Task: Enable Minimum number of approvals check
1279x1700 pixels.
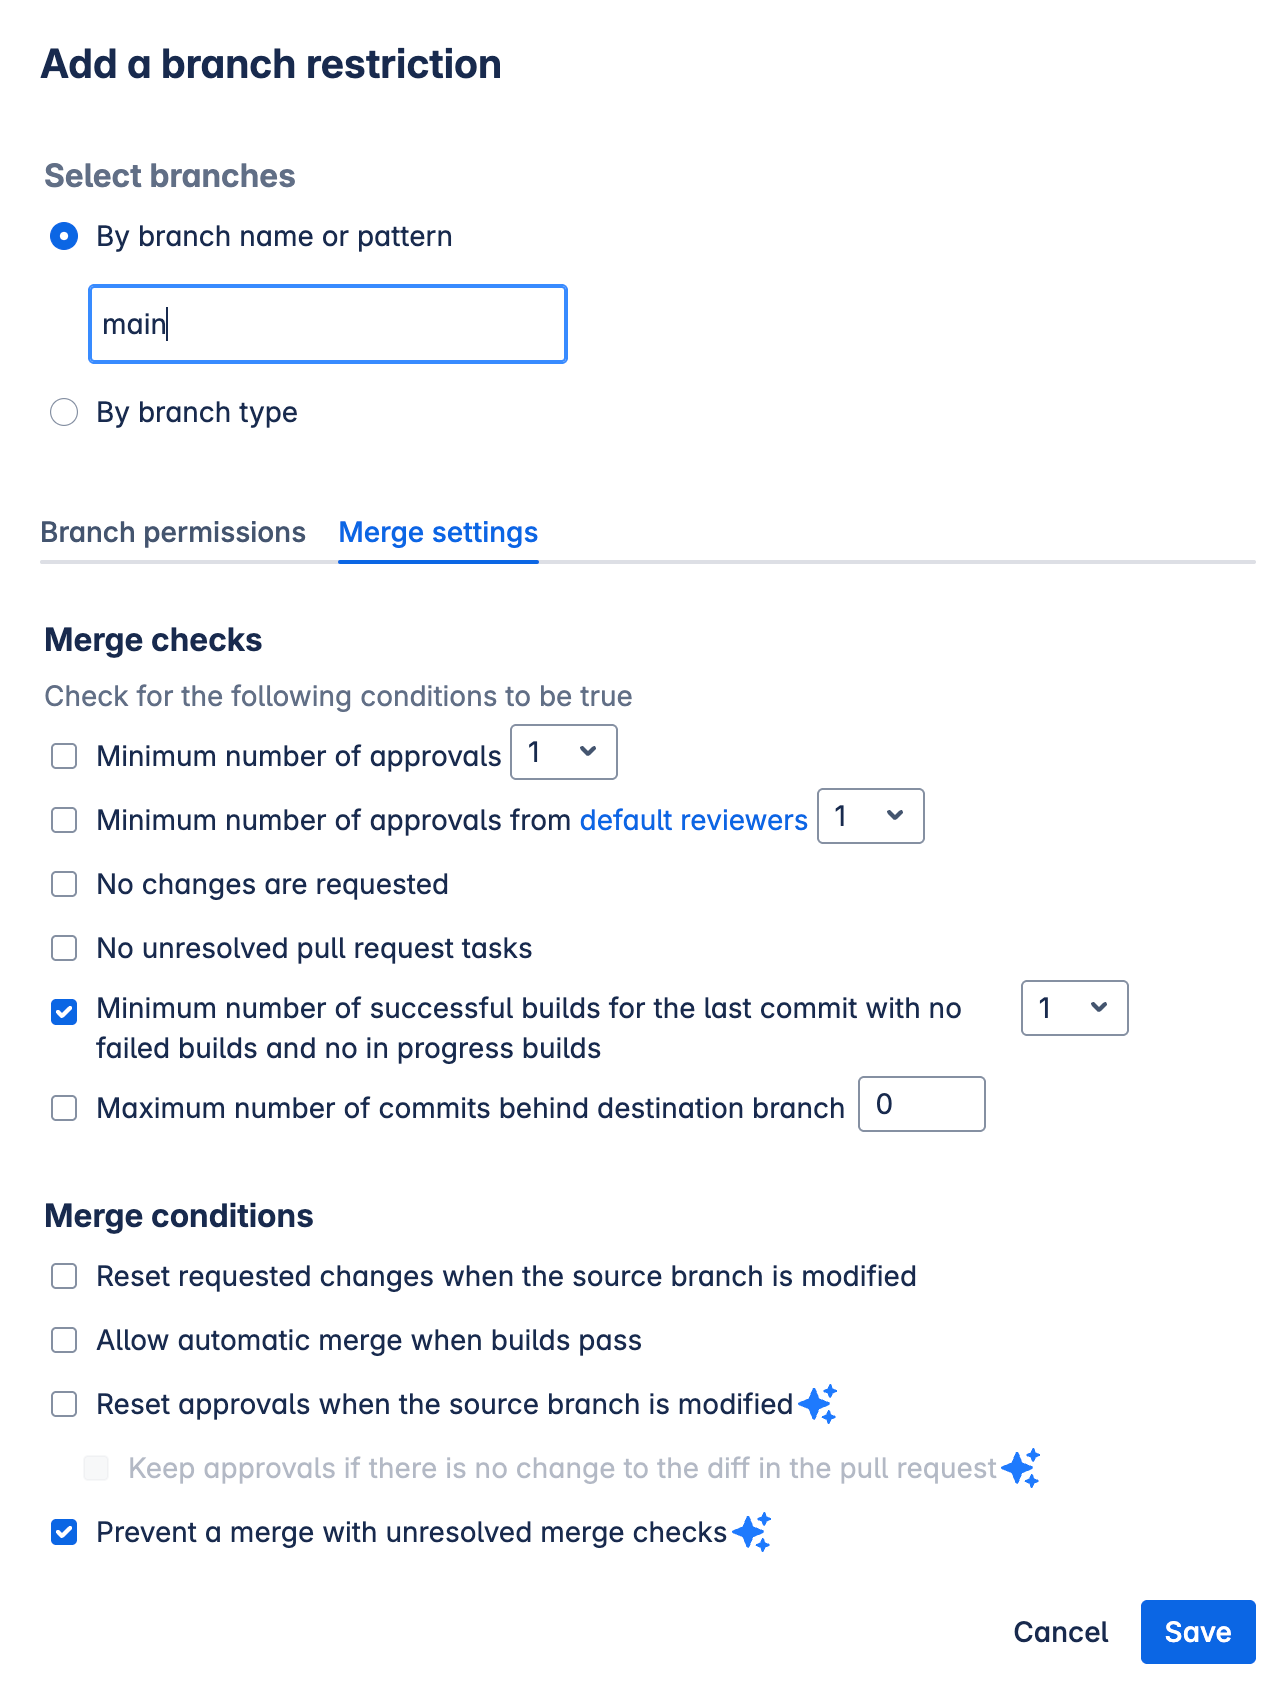Action: tap(63, 756)
